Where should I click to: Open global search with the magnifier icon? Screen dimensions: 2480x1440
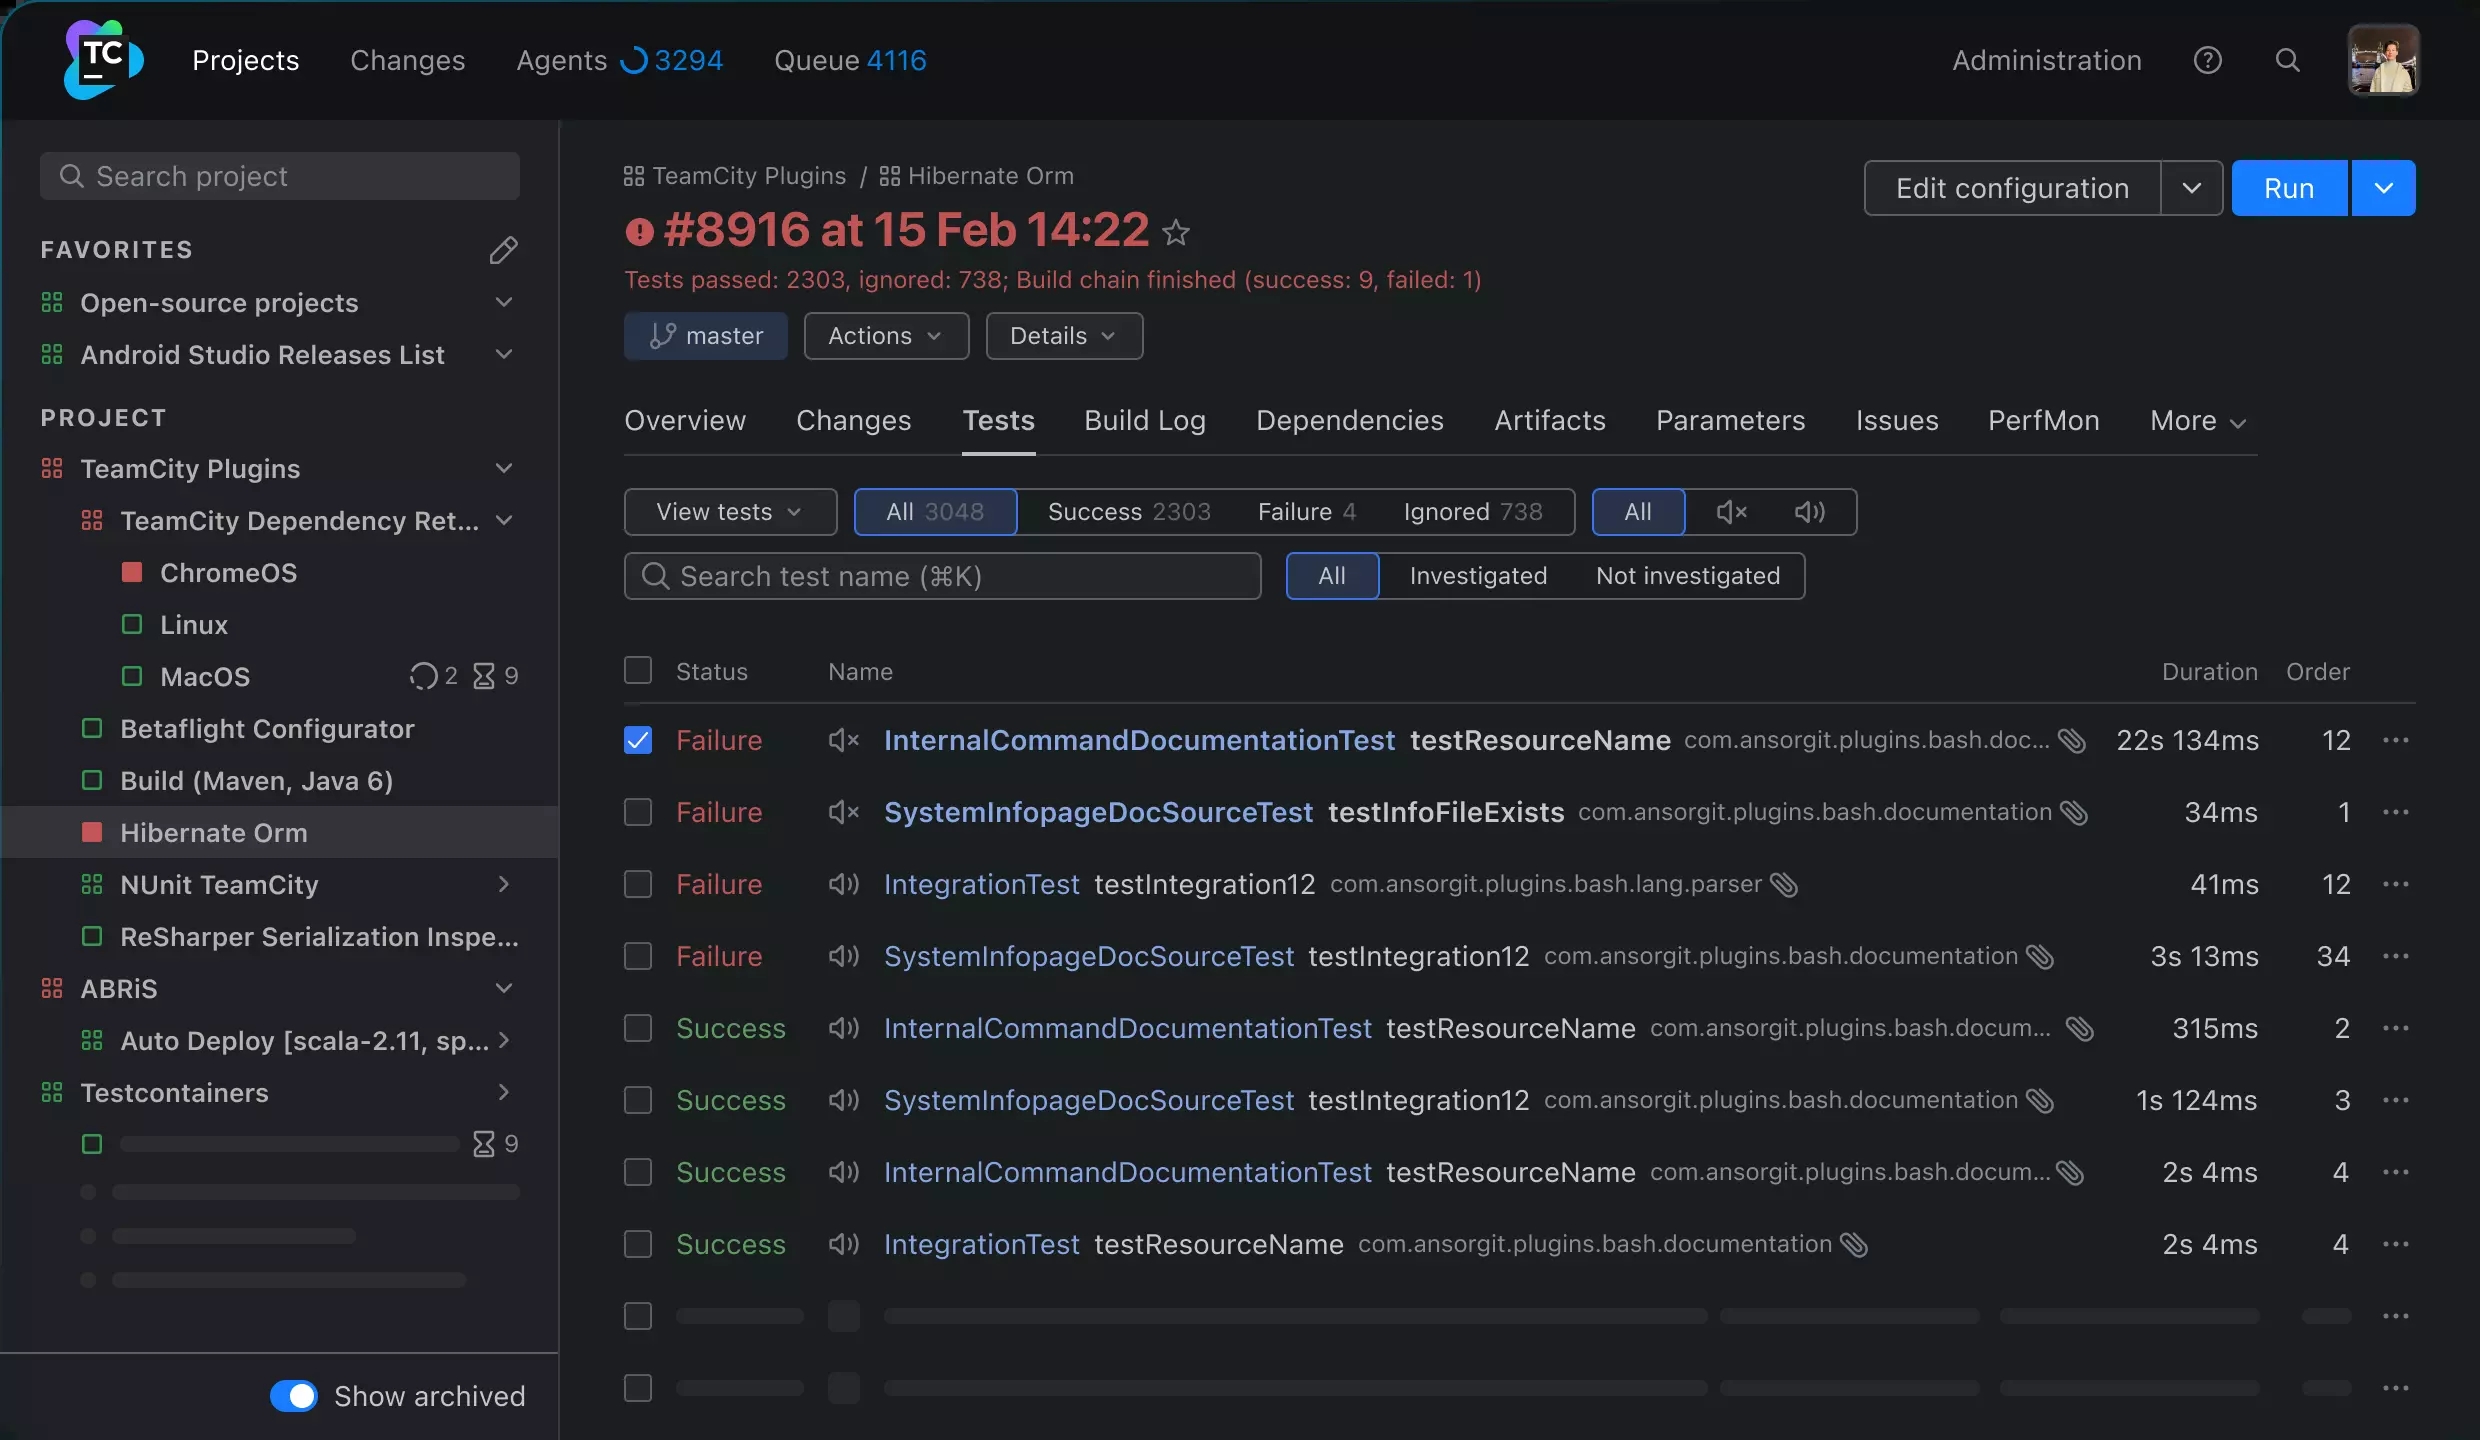2287,60
